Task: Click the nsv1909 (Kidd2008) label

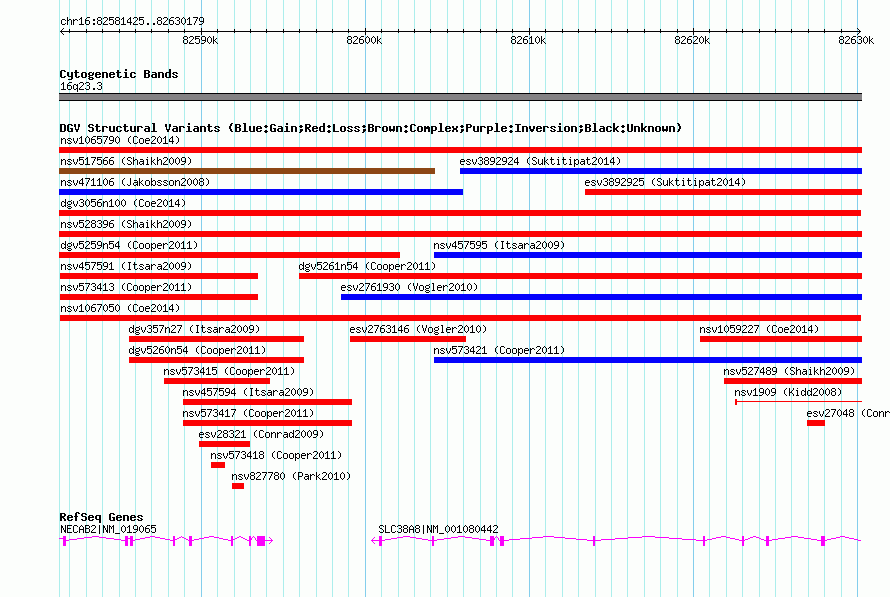Action: click(788, 392)
